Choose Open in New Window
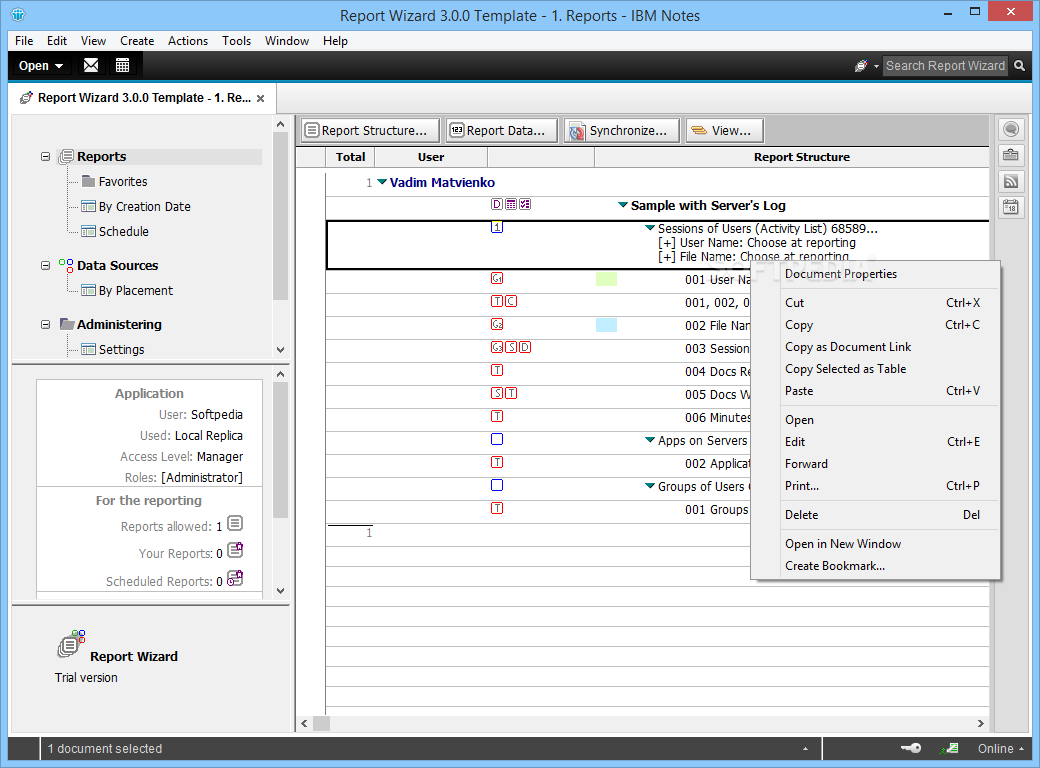1040x768 pixels. pos(842,544)
